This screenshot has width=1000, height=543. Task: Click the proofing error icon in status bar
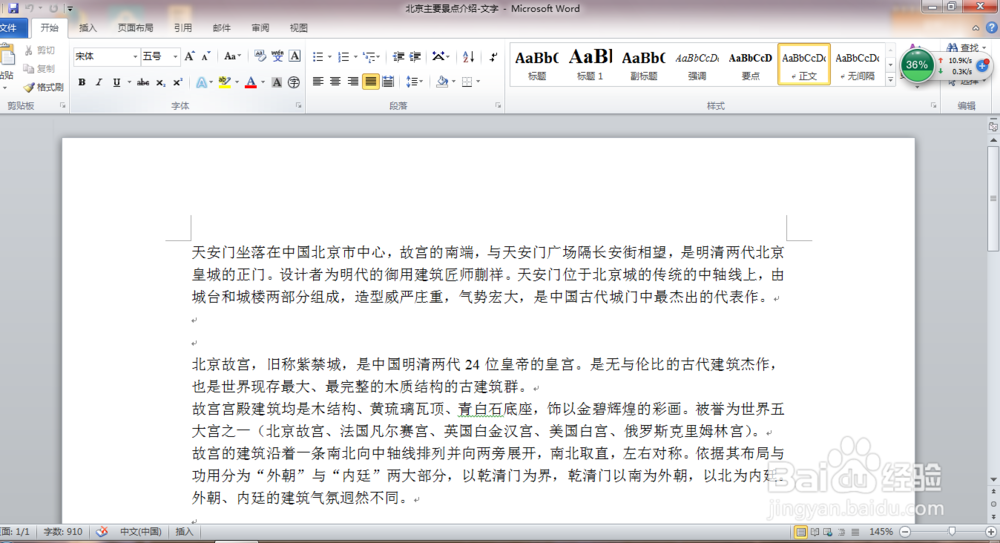[101, 532]
